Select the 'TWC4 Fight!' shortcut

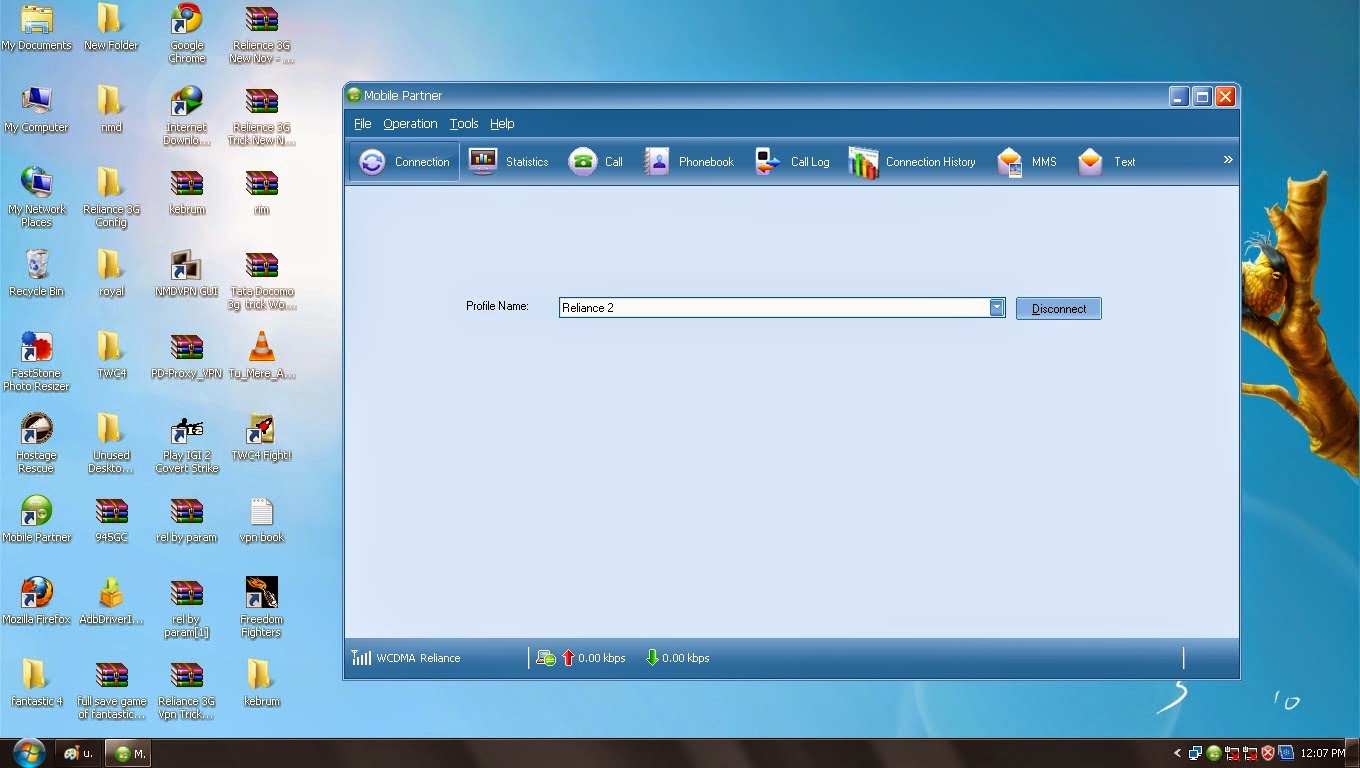click(261, 438)
